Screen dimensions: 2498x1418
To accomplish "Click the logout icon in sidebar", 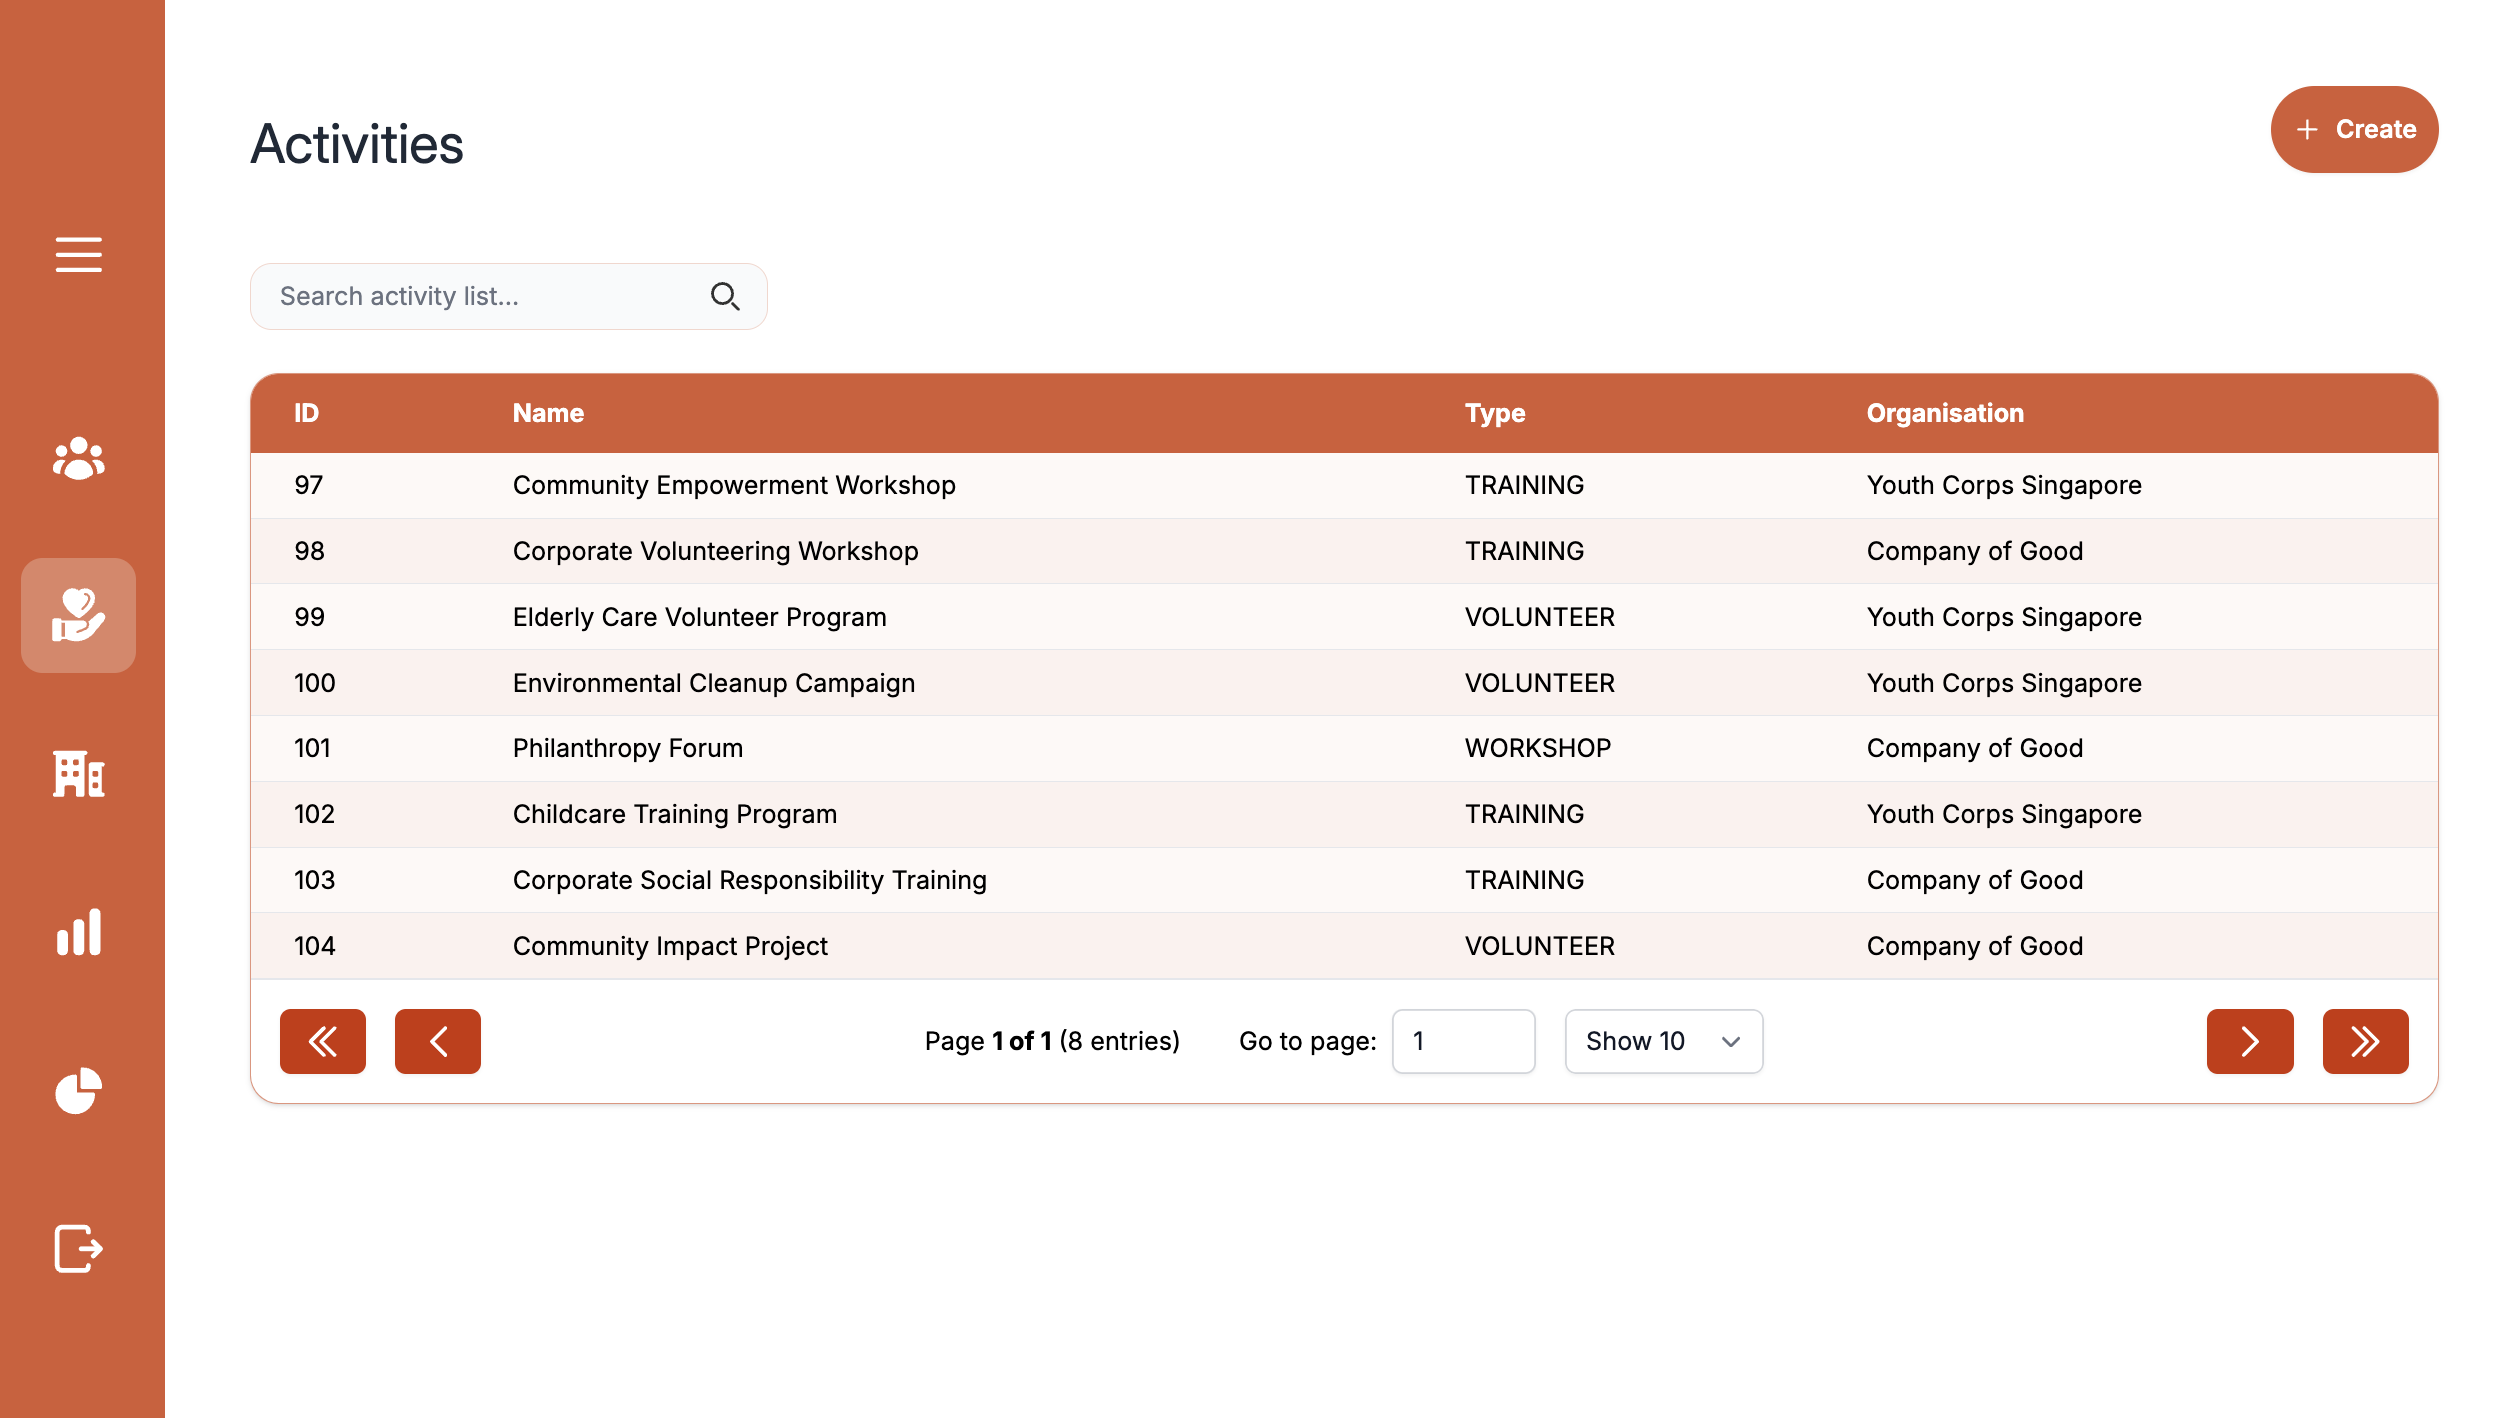I will (78, 1248).
